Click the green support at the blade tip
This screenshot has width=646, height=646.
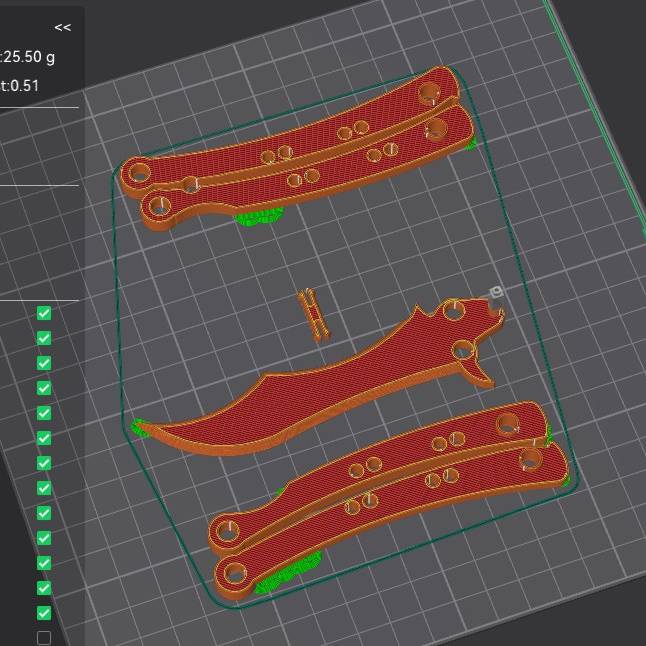point(139,428)
